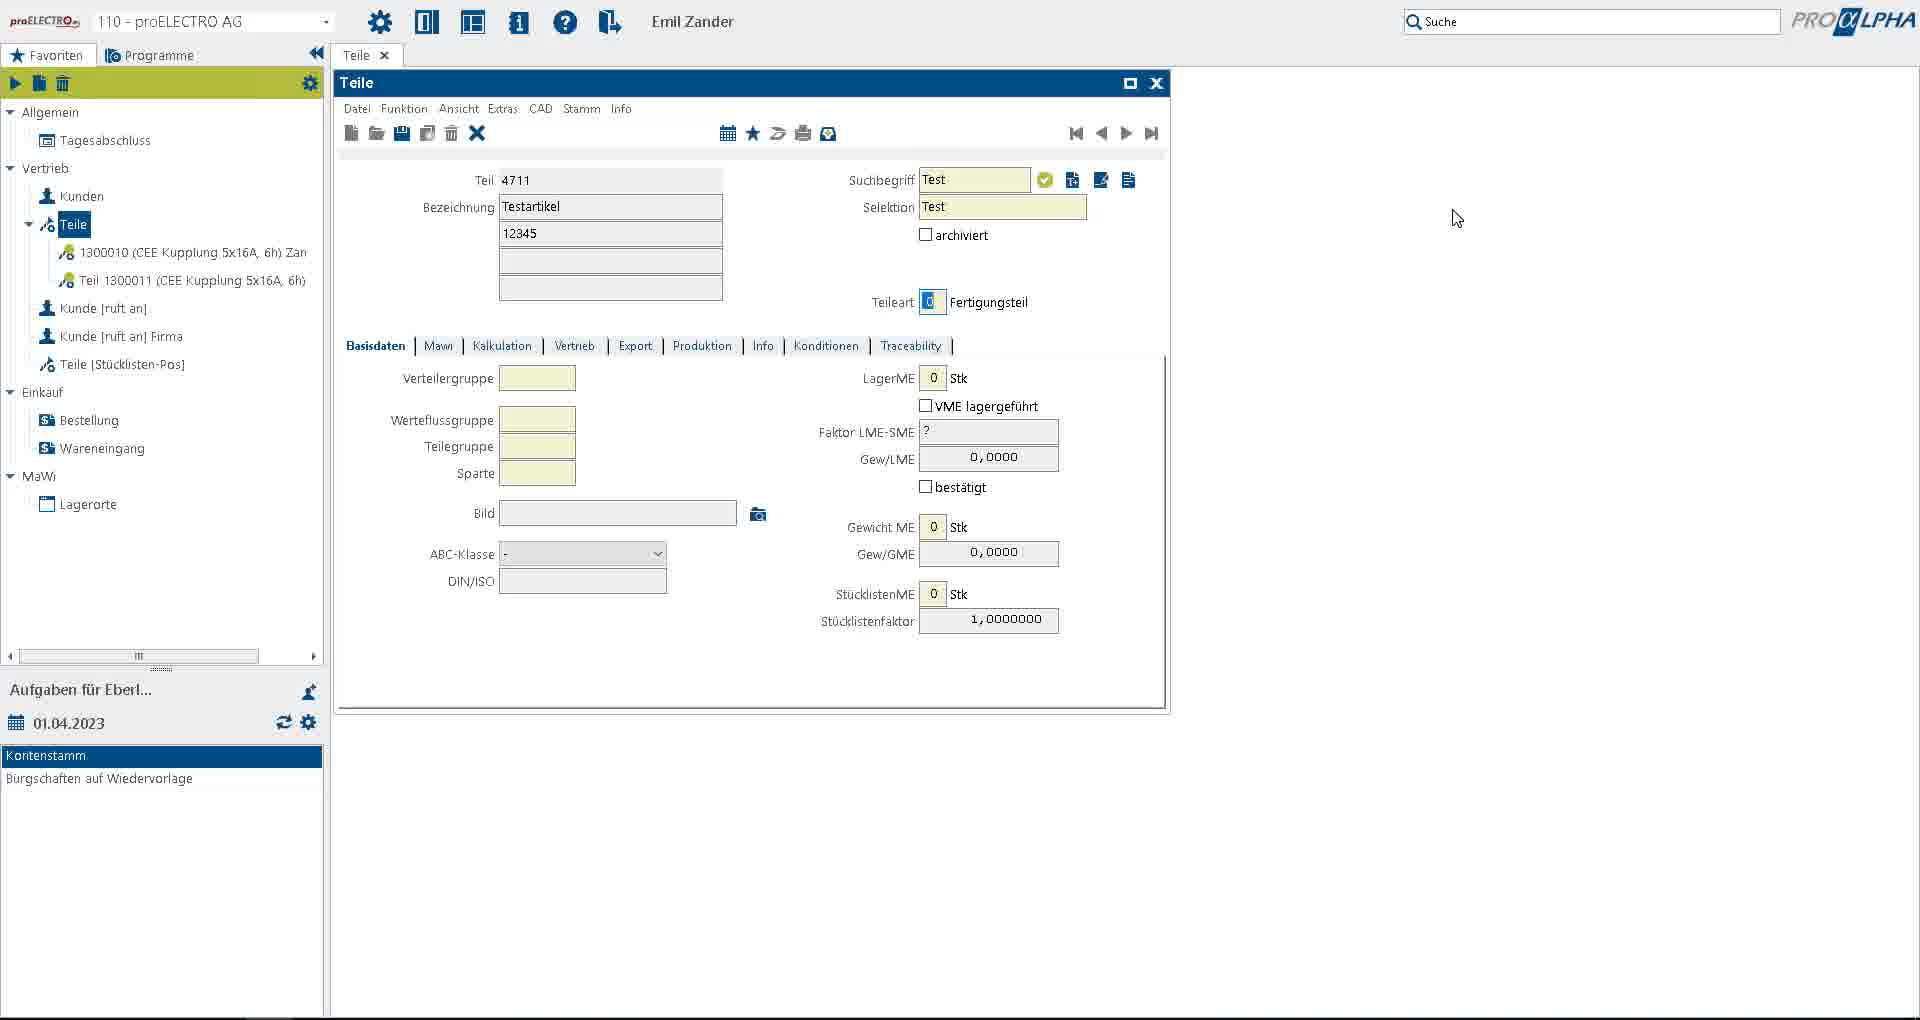This screenshot has height=1020, width=1920.
Task: Toggle the archiviert checkbox
Action: 925,235
